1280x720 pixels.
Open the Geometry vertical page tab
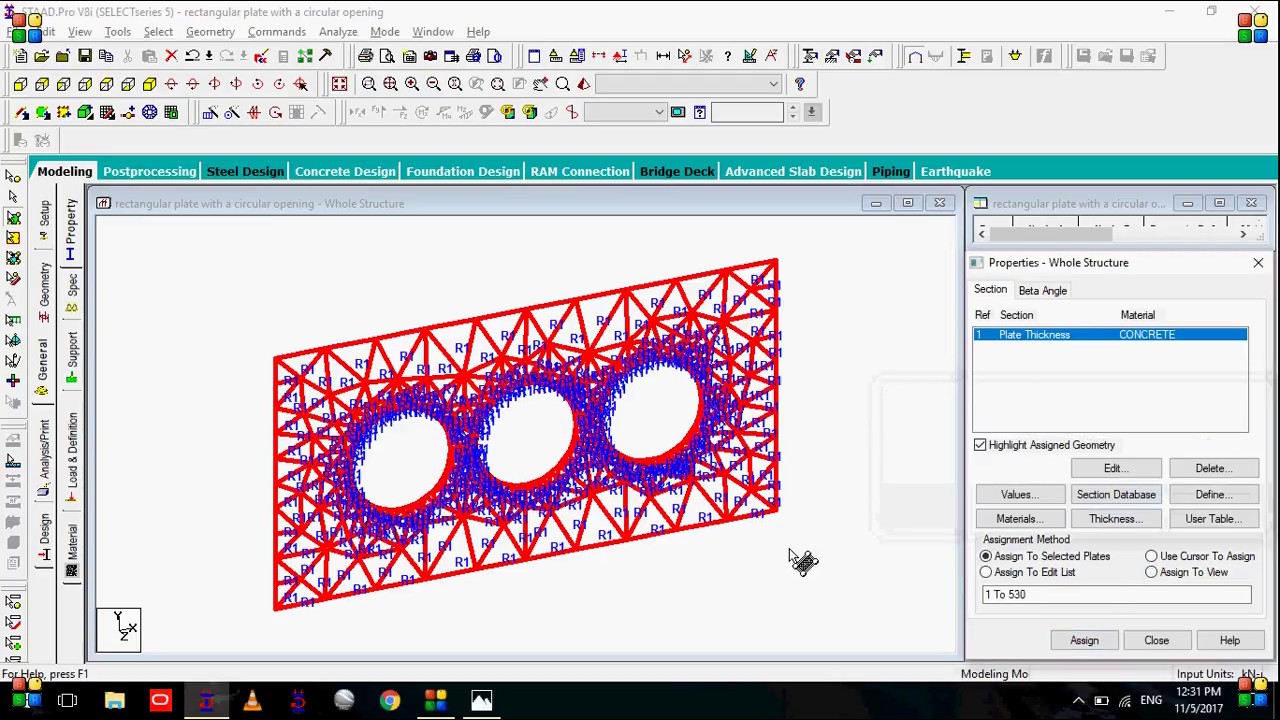(x=44, y=291)
